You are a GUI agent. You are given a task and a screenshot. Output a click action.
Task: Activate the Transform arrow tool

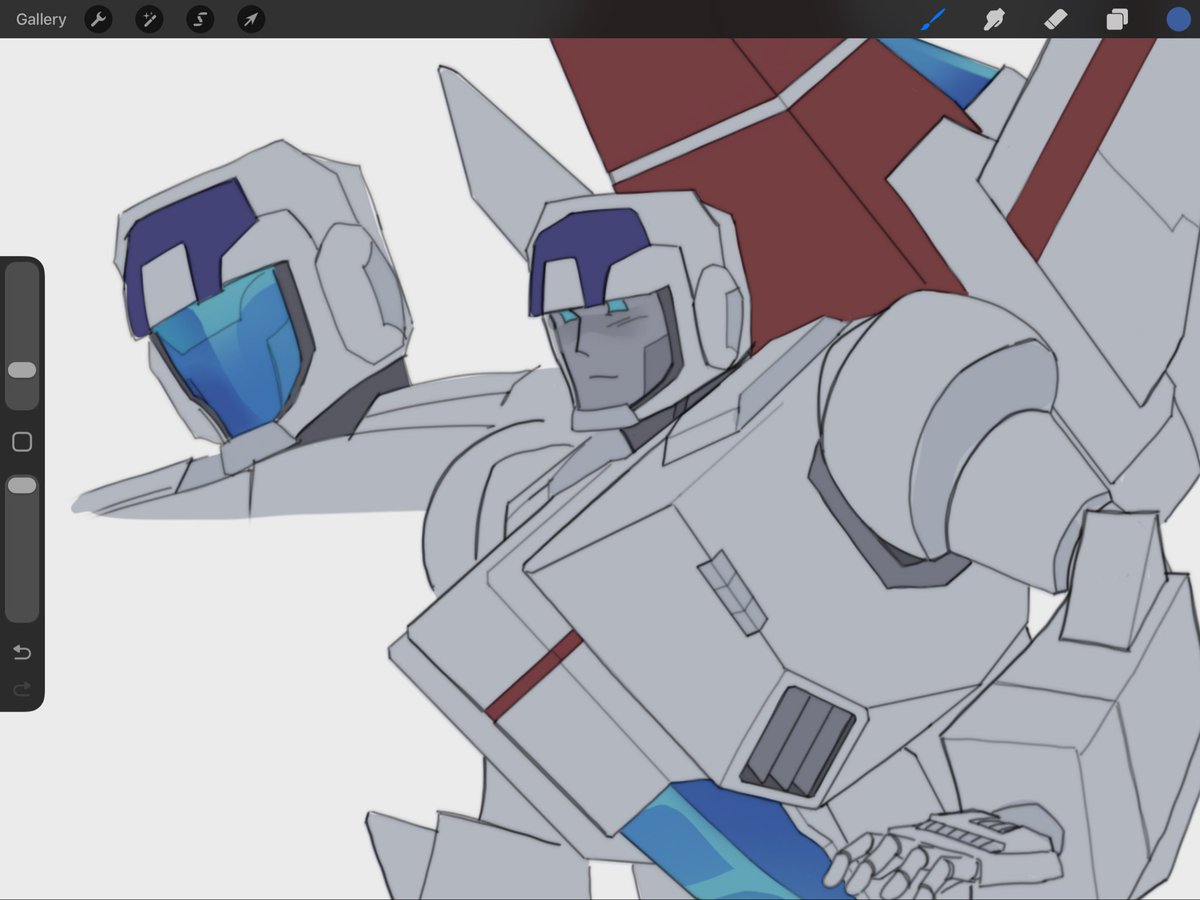251,19
